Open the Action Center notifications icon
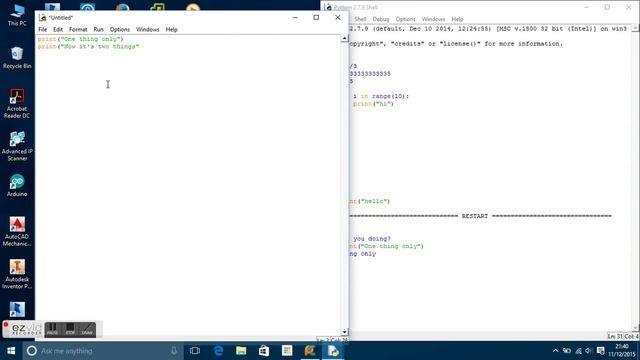The height and width of the screenshot is (360, 640). [x=600, y=351]
